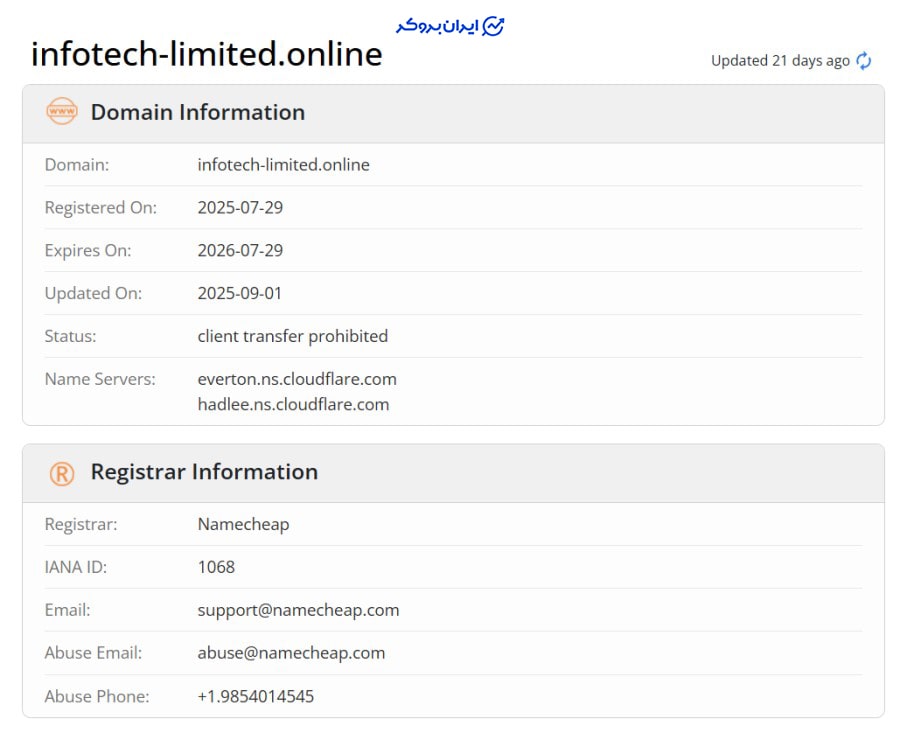Click the blue refresh arrows icon

[863, 61]
